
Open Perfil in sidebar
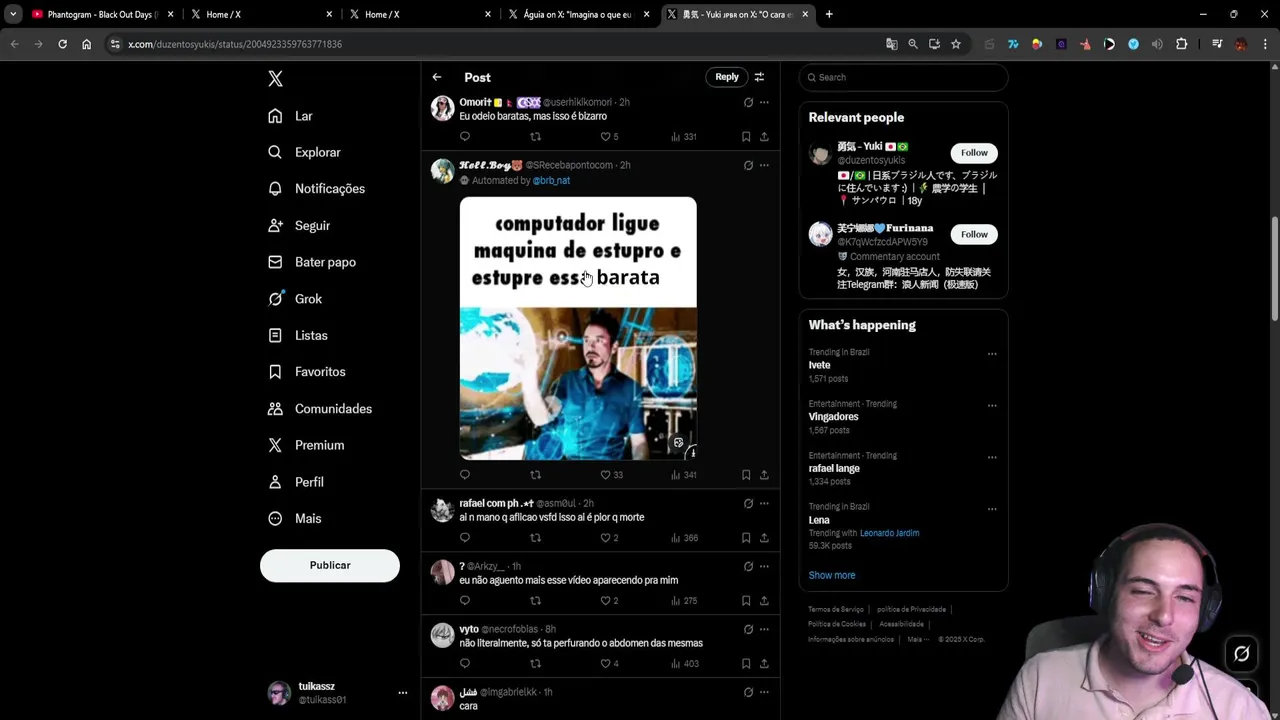[295, 482]
